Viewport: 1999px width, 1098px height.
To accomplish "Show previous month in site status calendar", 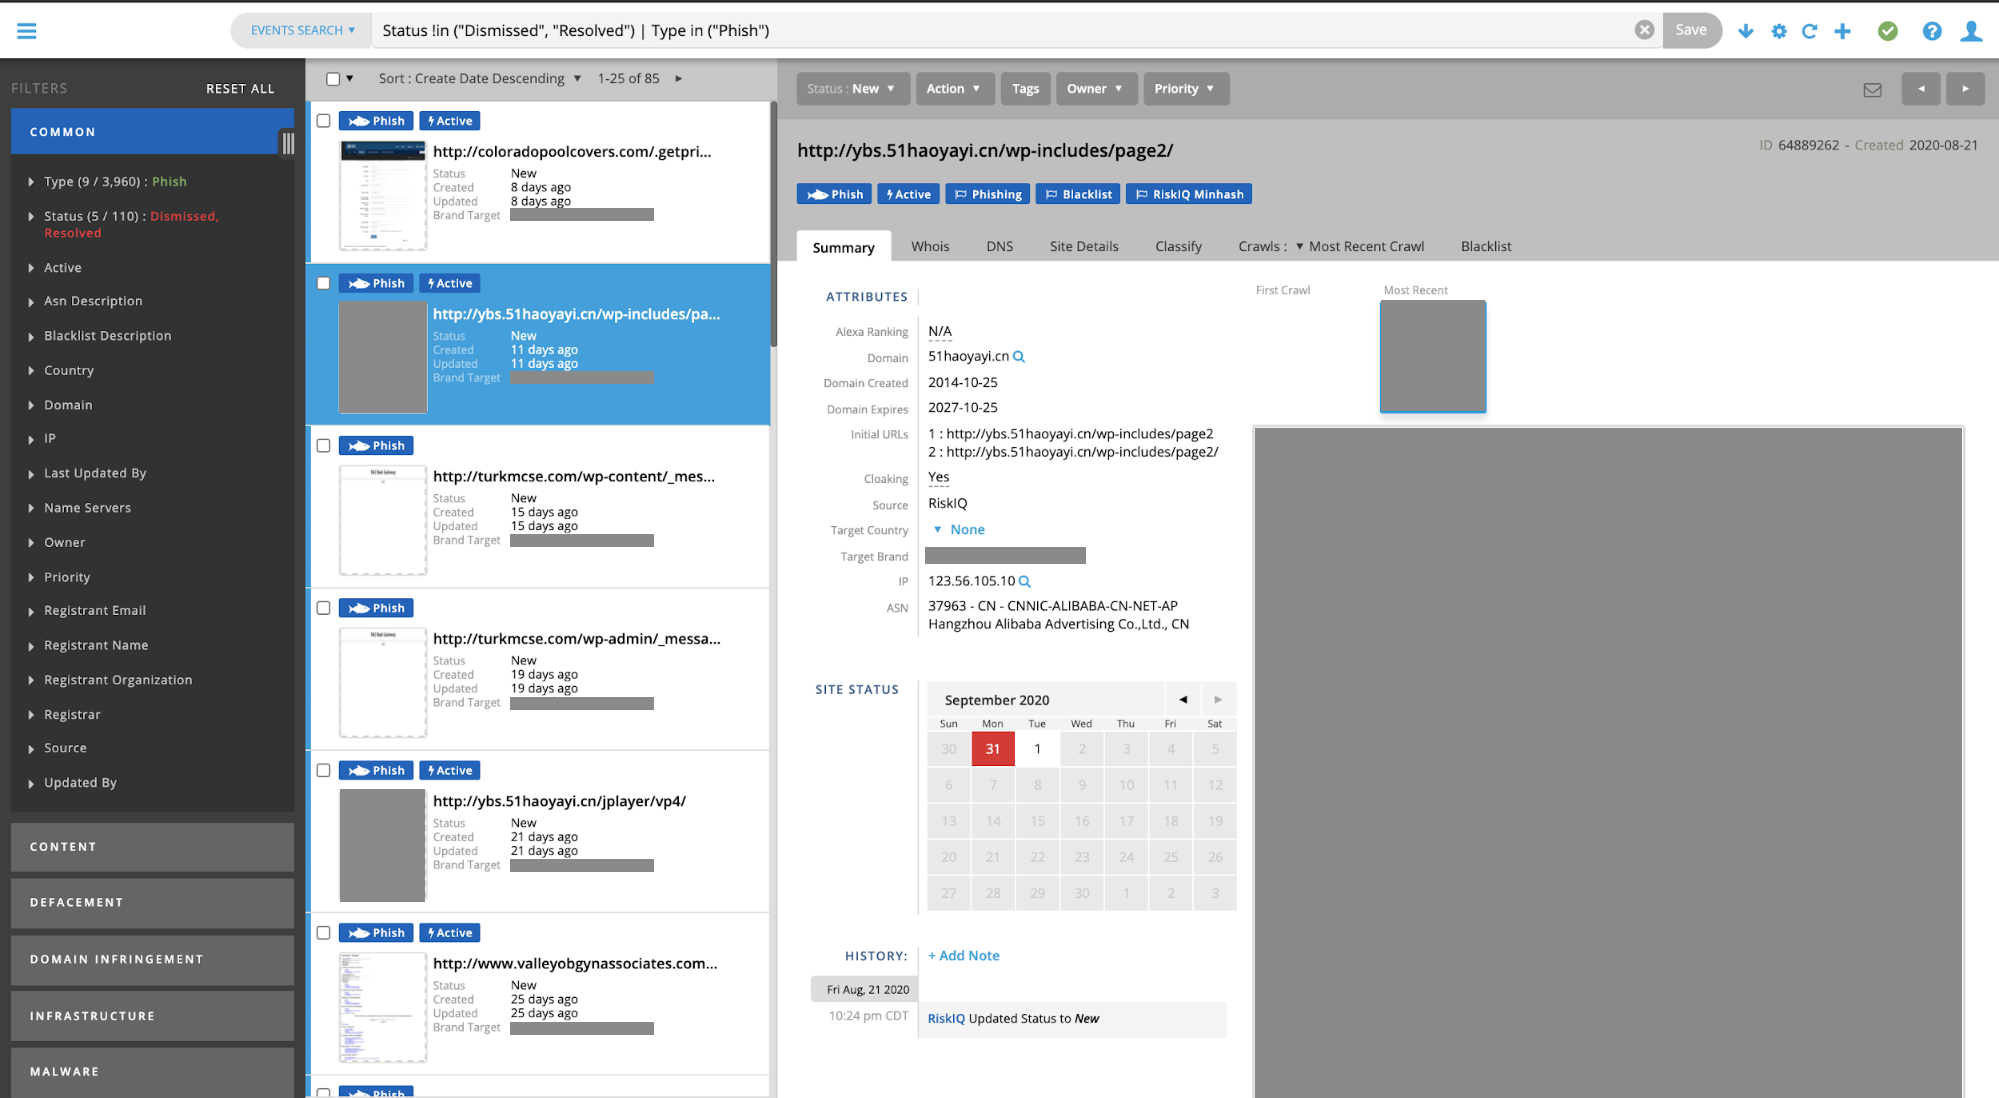I will pos(1183,699).
